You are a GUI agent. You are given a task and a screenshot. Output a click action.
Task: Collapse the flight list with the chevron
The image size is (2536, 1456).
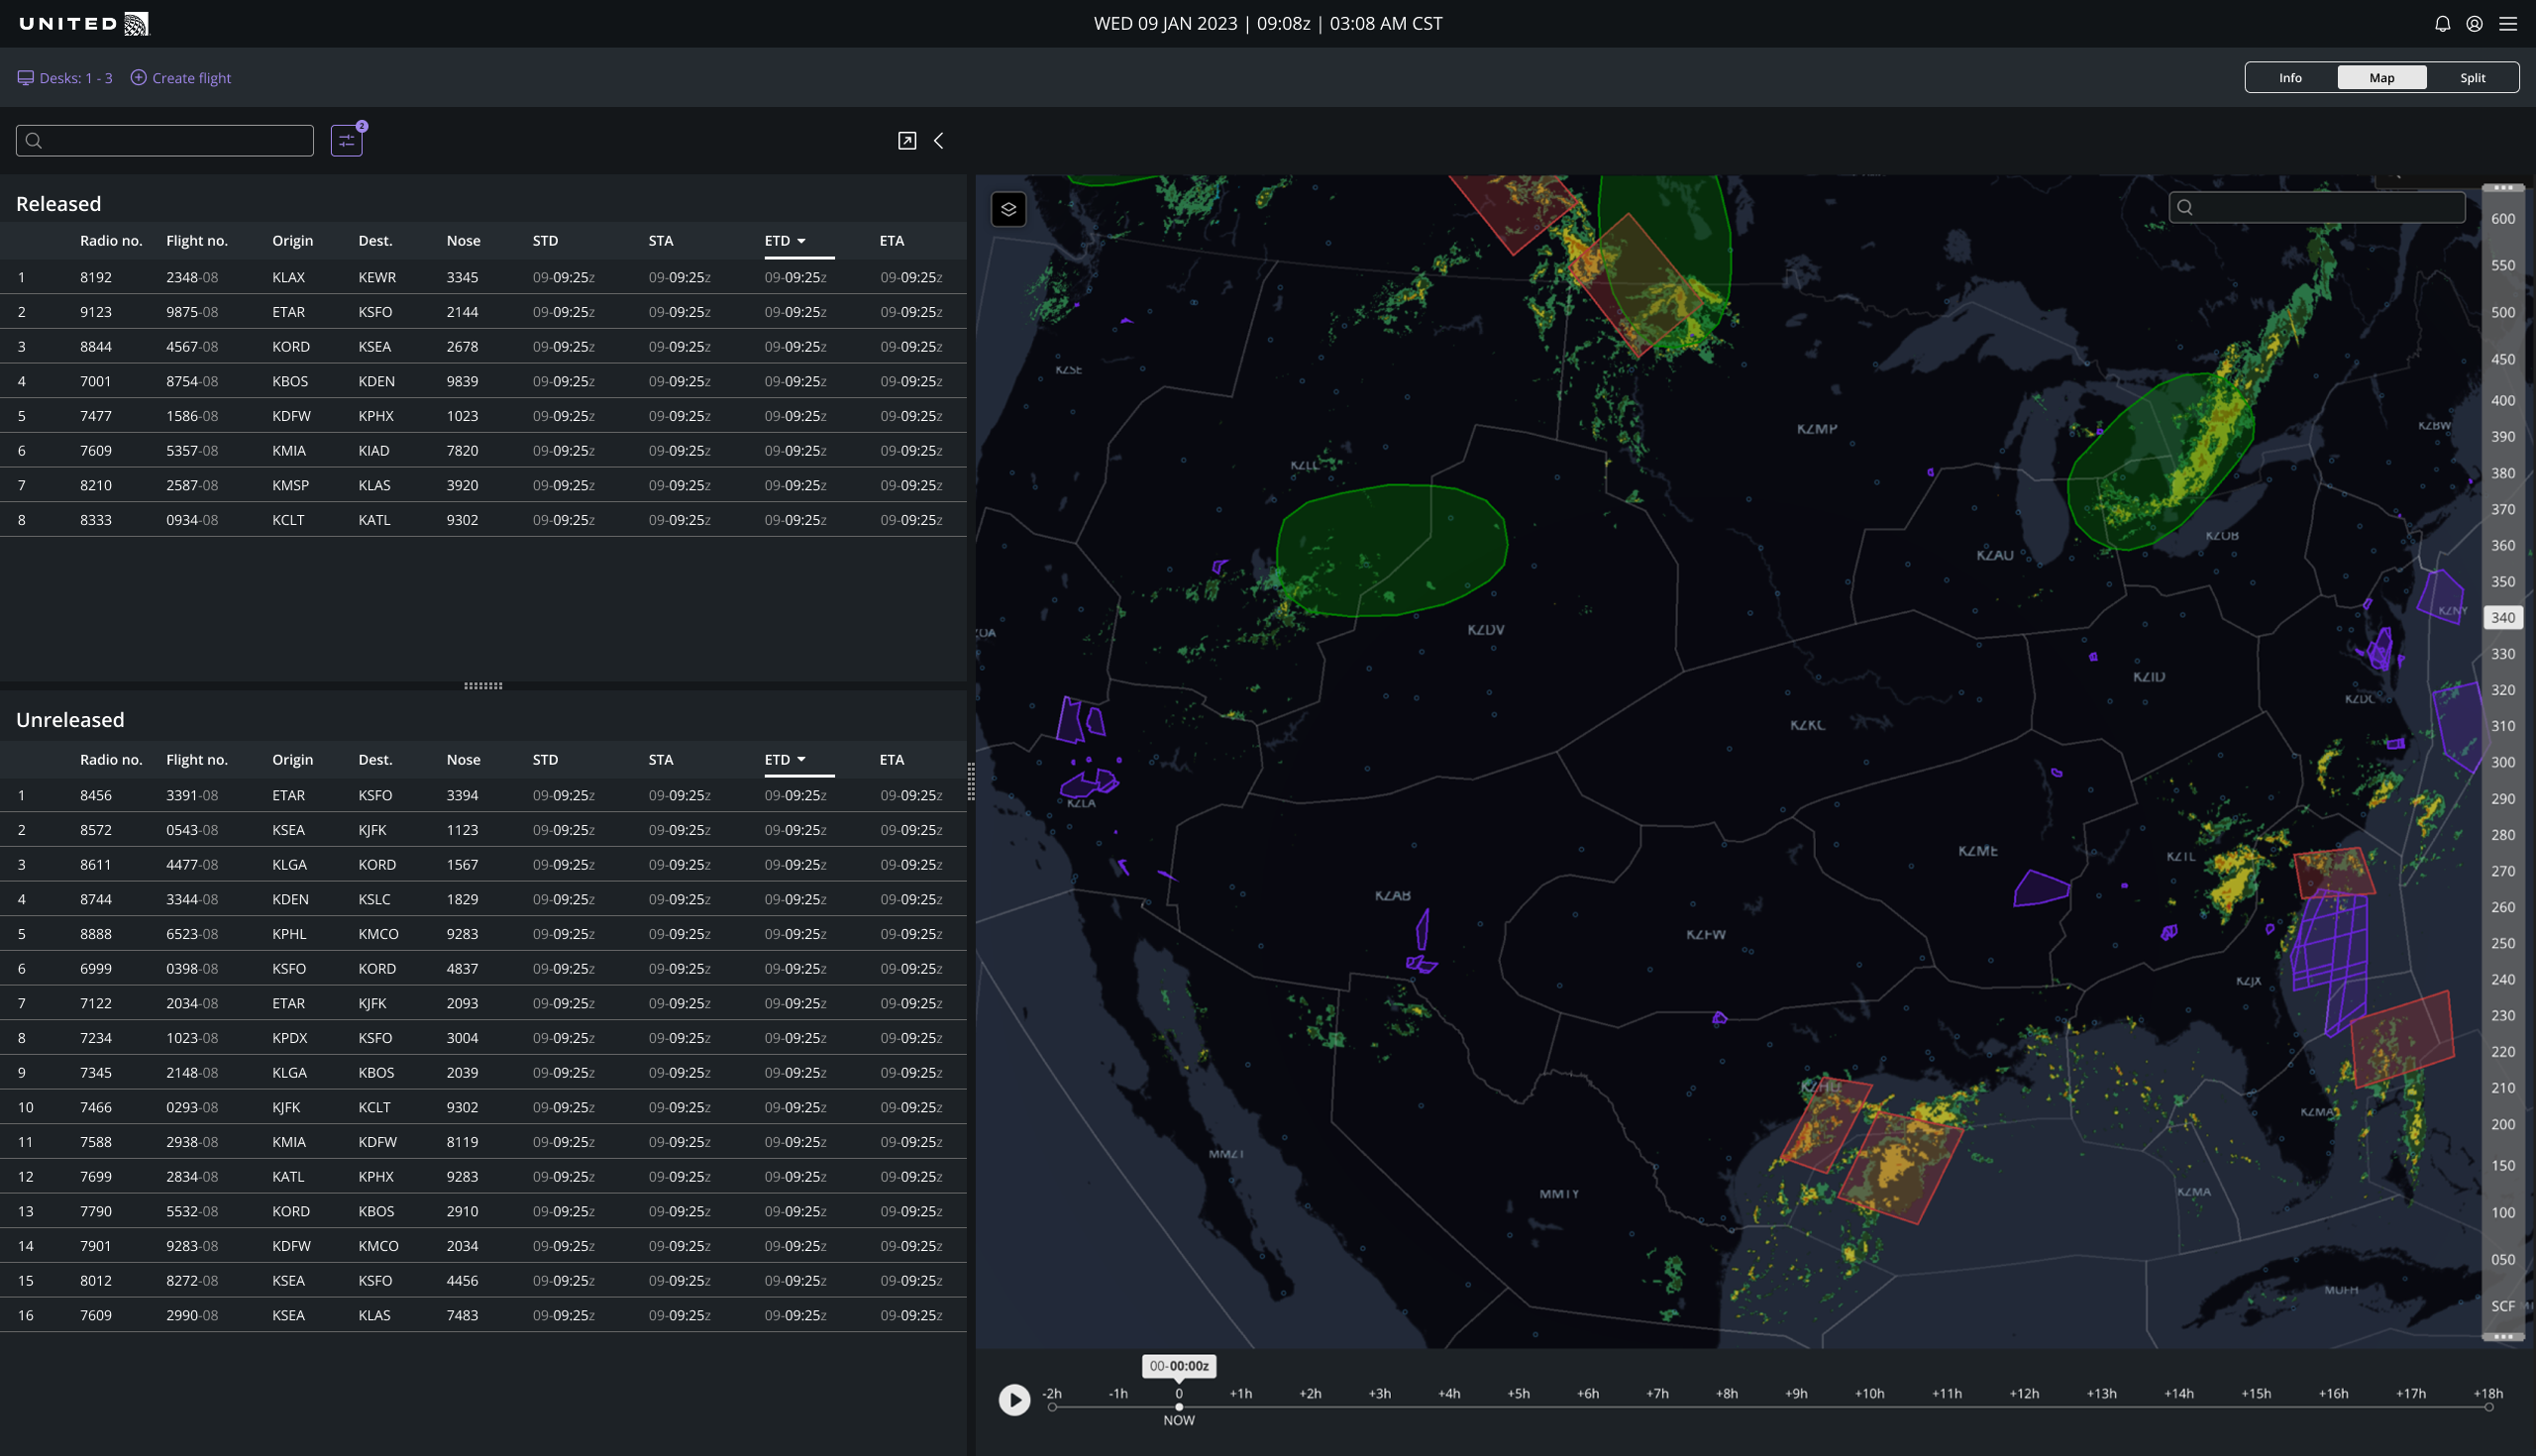click(939, 141)
